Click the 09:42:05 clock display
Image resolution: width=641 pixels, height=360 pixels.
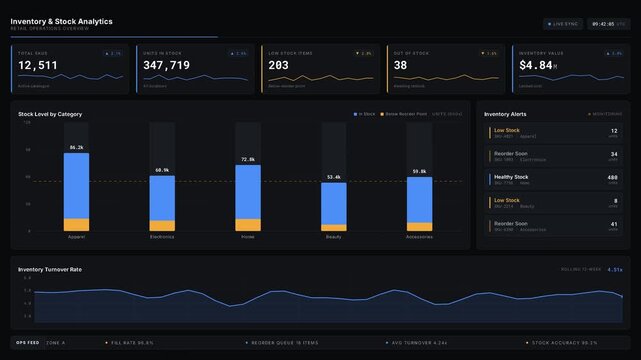[608, 24]
